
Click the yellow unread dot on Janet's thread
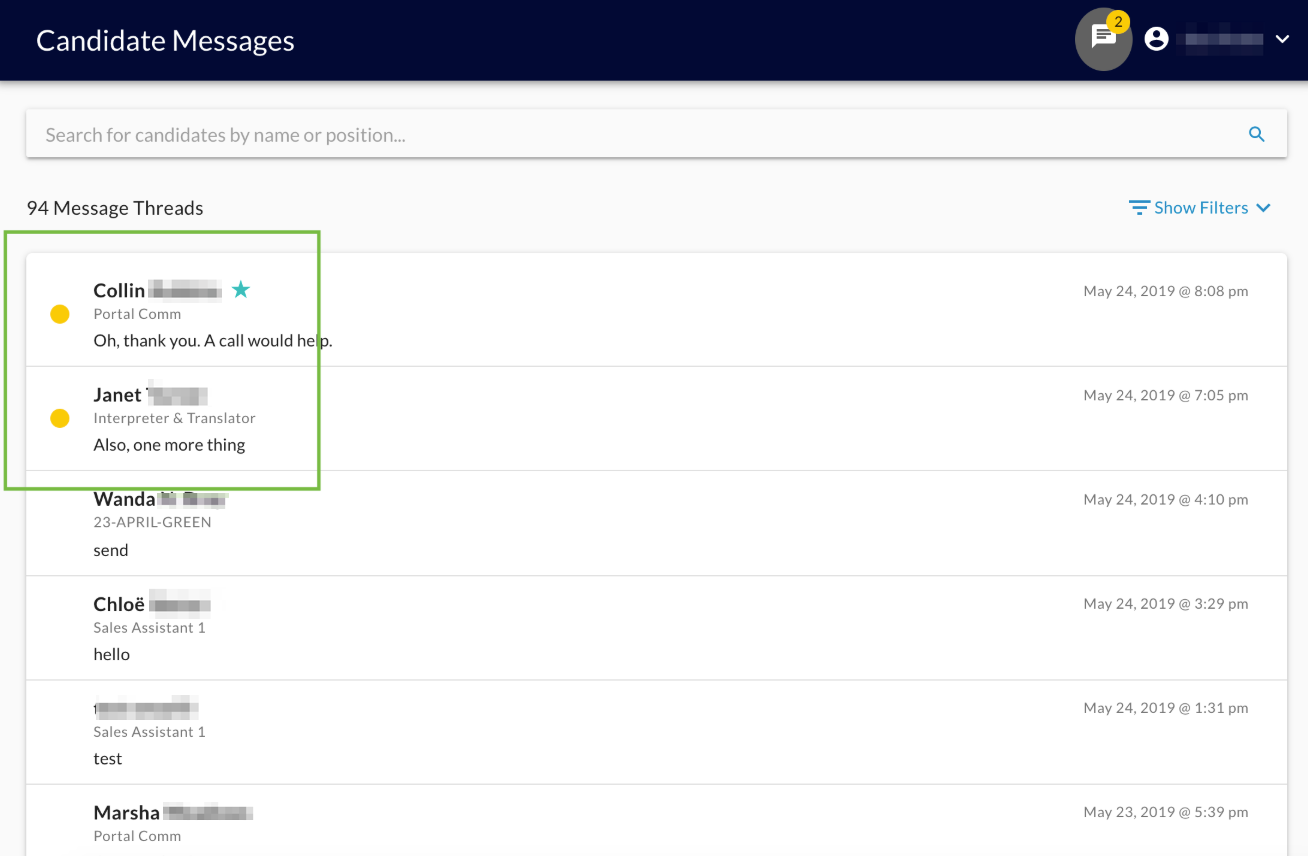tap(60, 418)
